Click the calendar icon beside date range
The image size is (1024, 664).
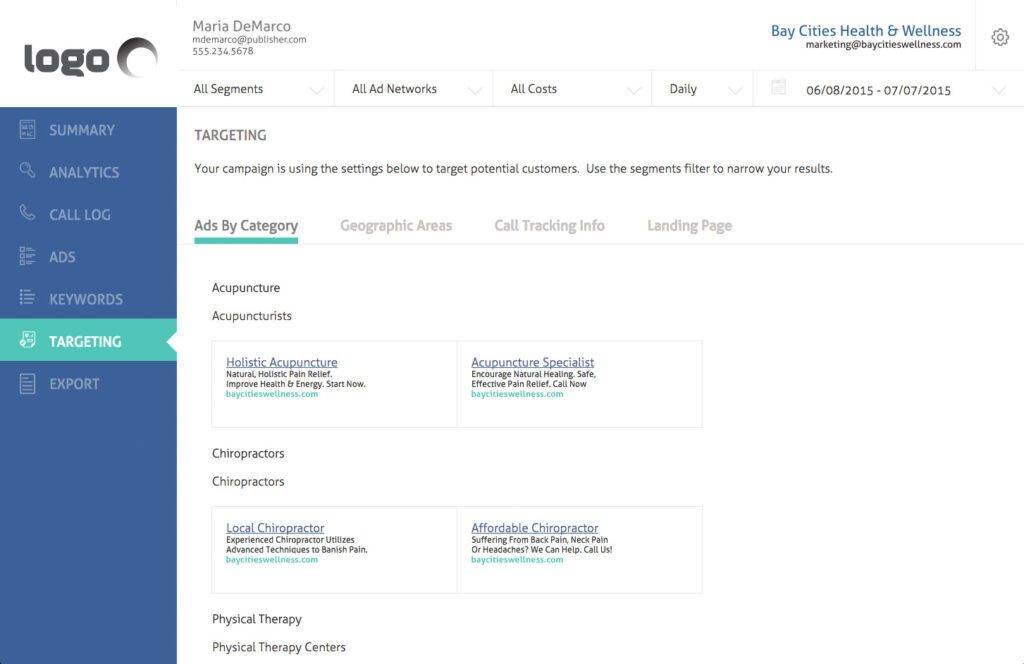tap(778, 87)
